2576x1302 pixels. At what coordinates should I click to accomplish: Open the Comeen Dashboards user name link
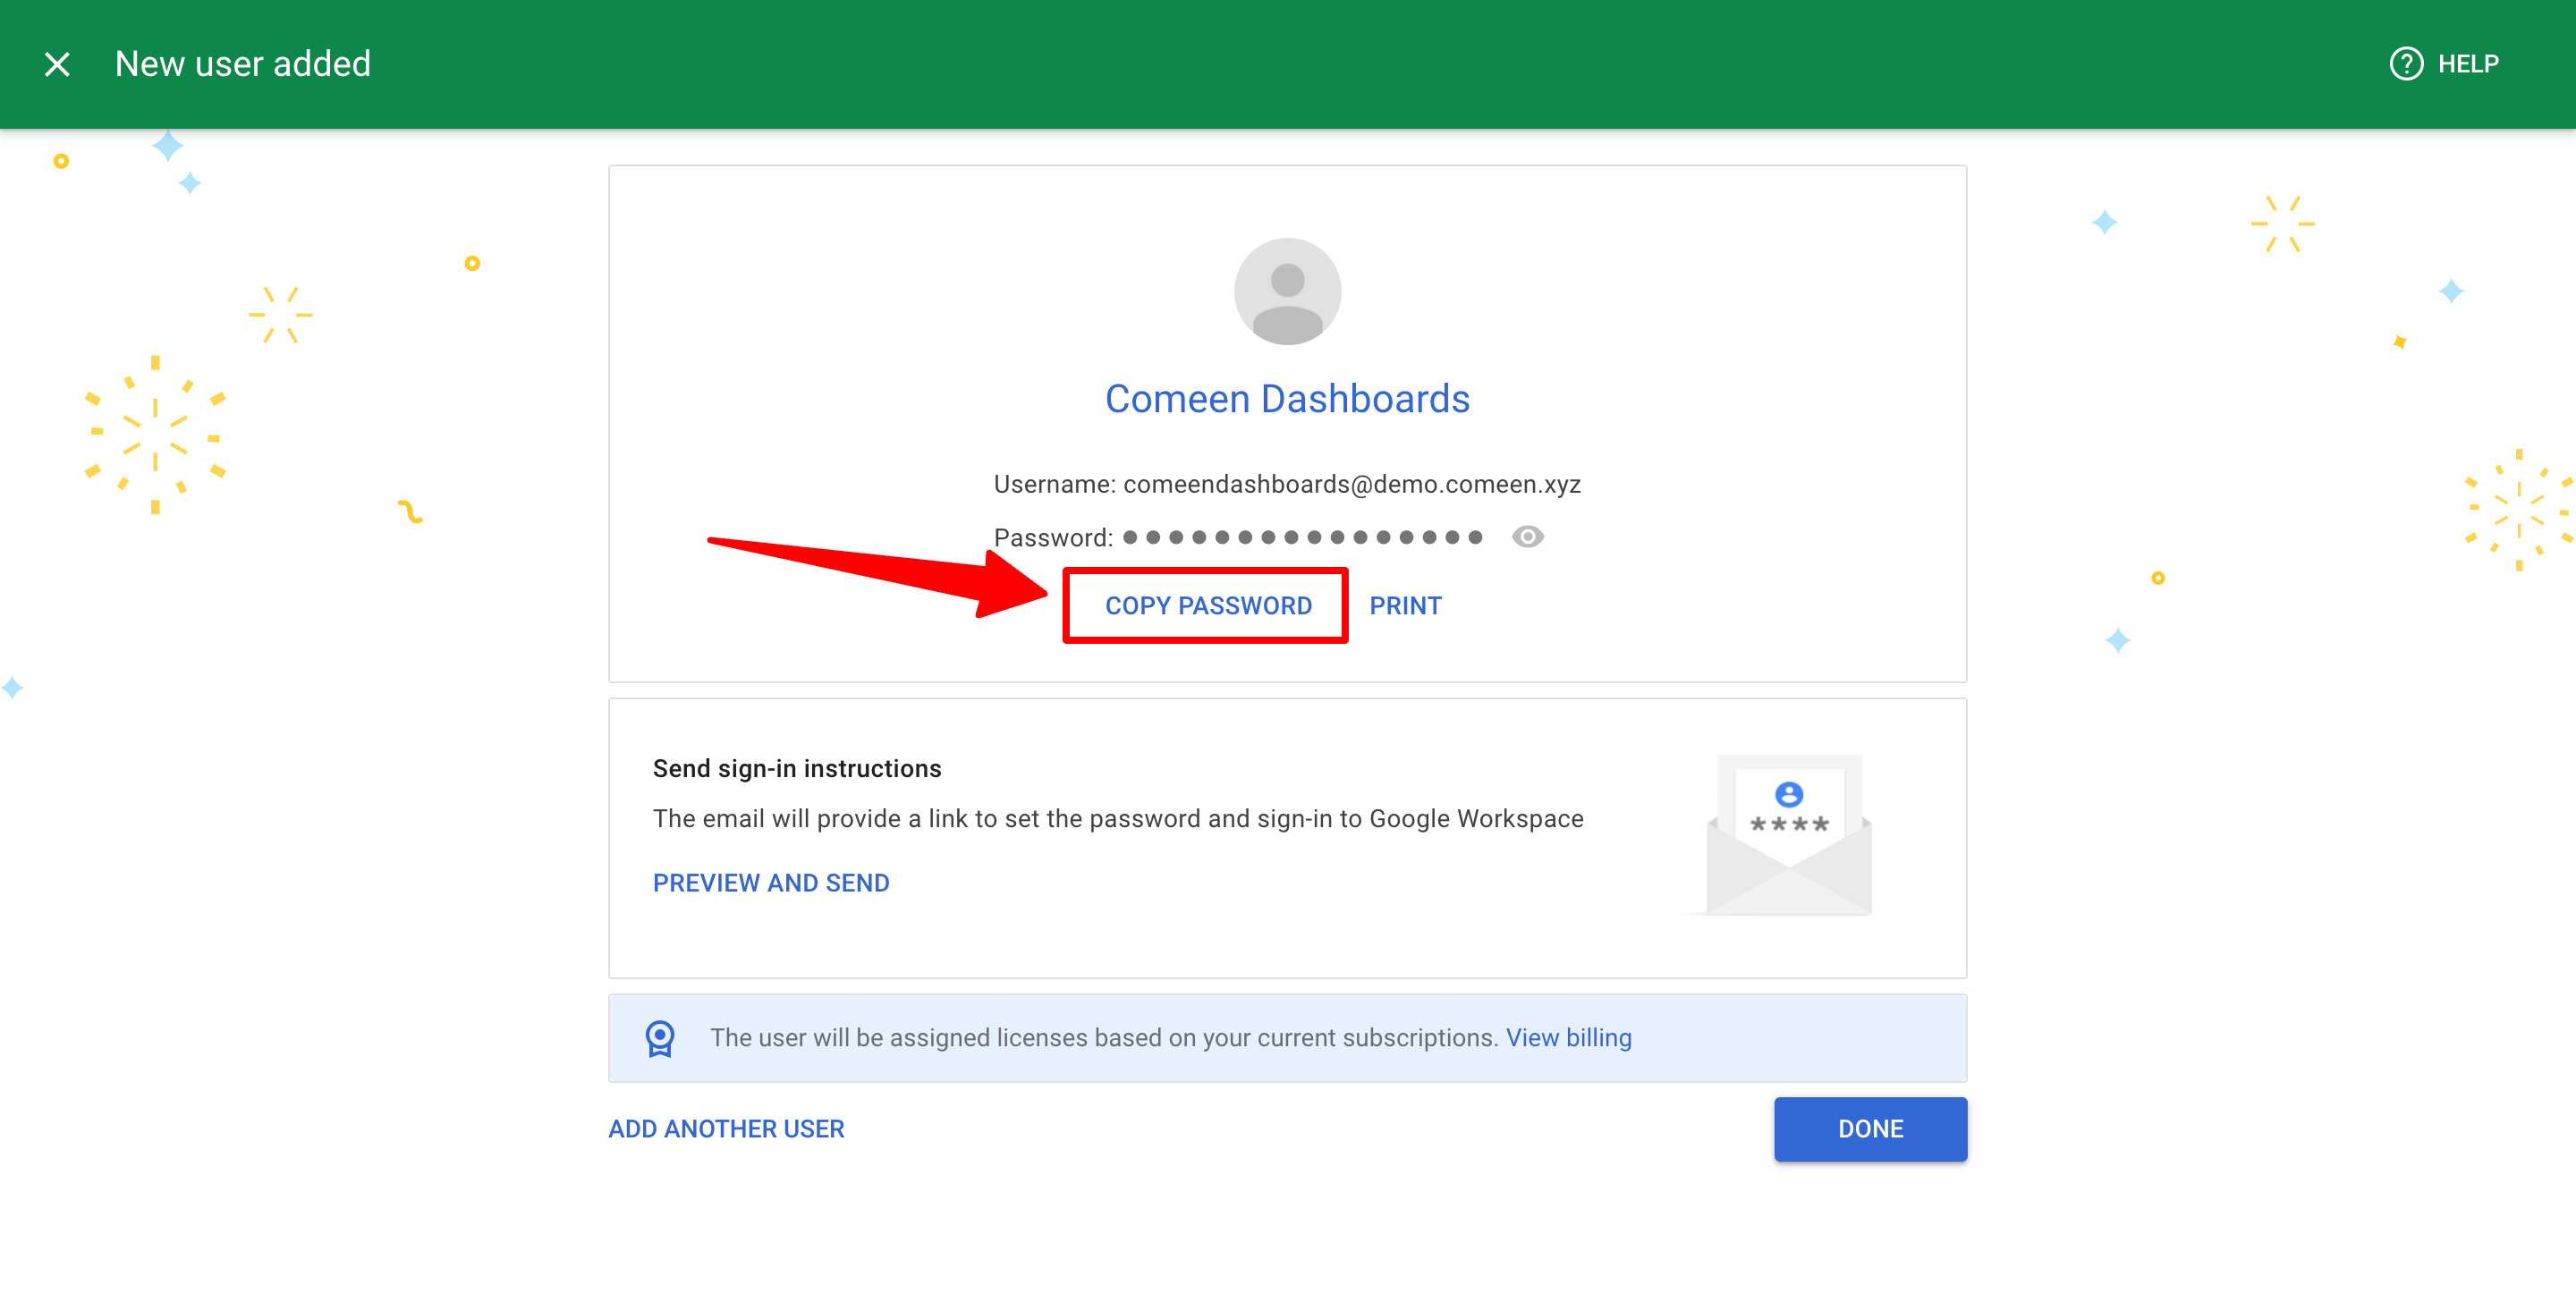point(1287,399)
